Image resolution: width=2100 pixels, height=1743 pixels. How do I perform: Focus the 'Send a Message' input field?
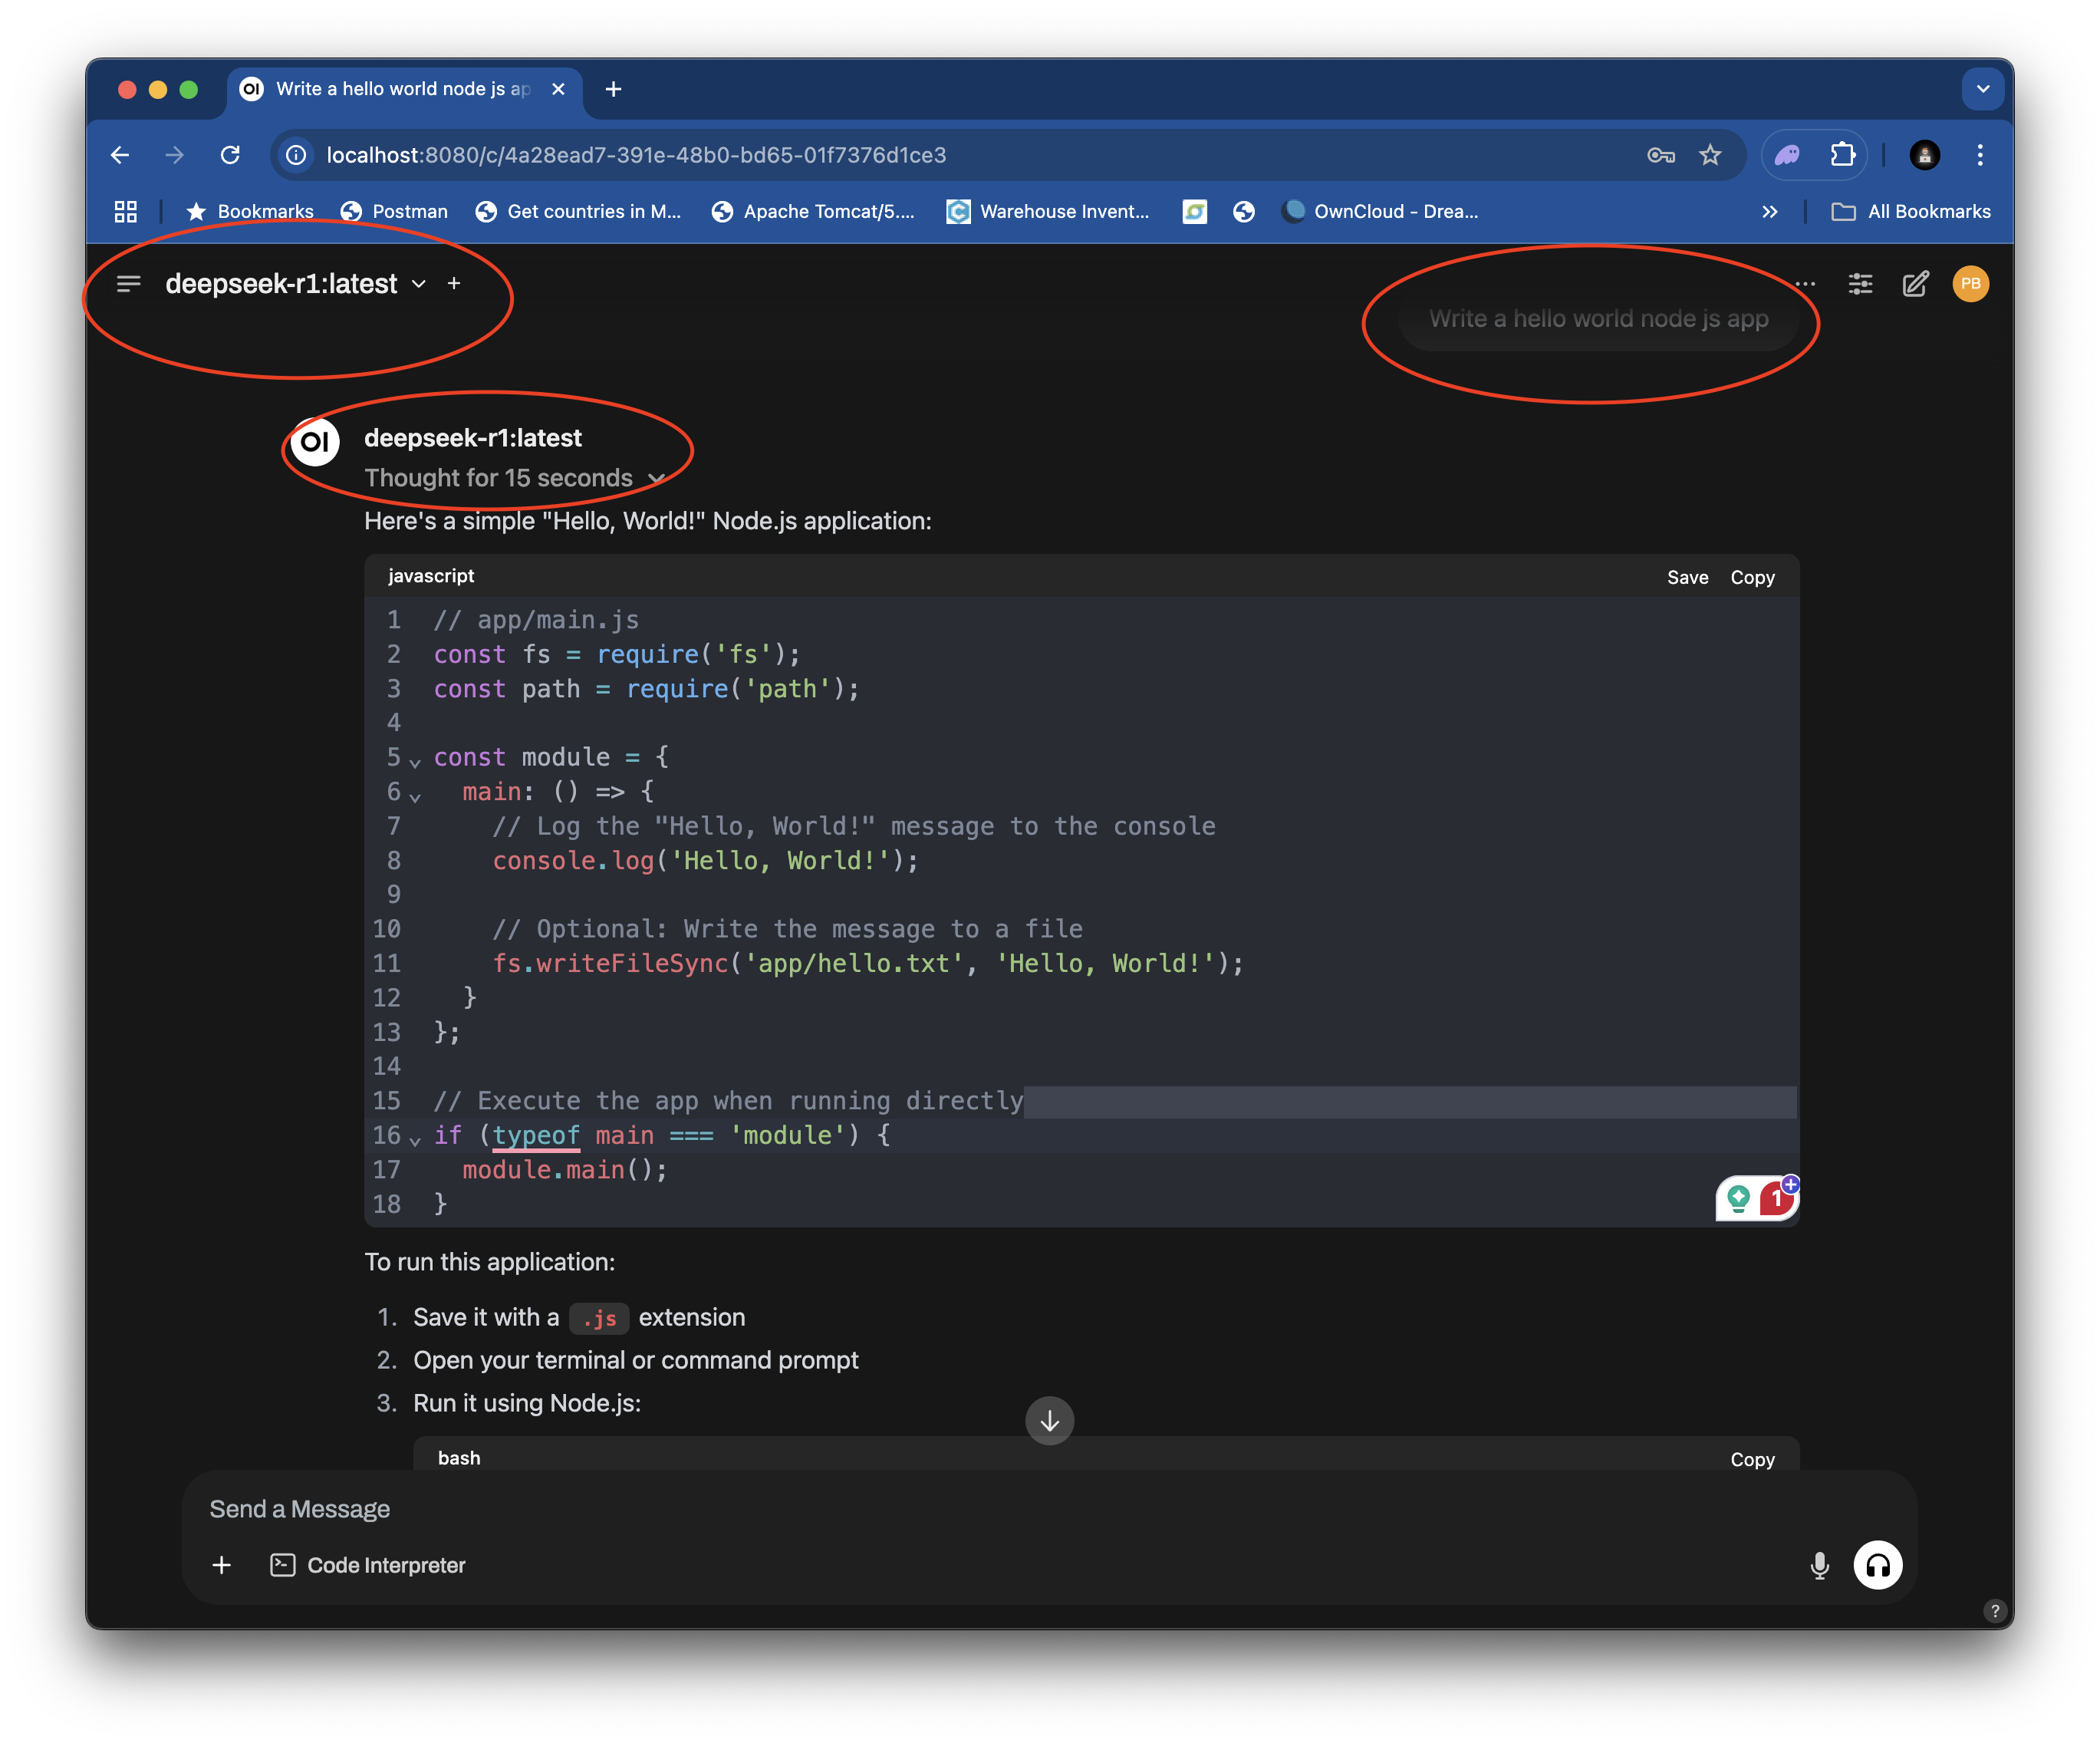[1049, 1509]
